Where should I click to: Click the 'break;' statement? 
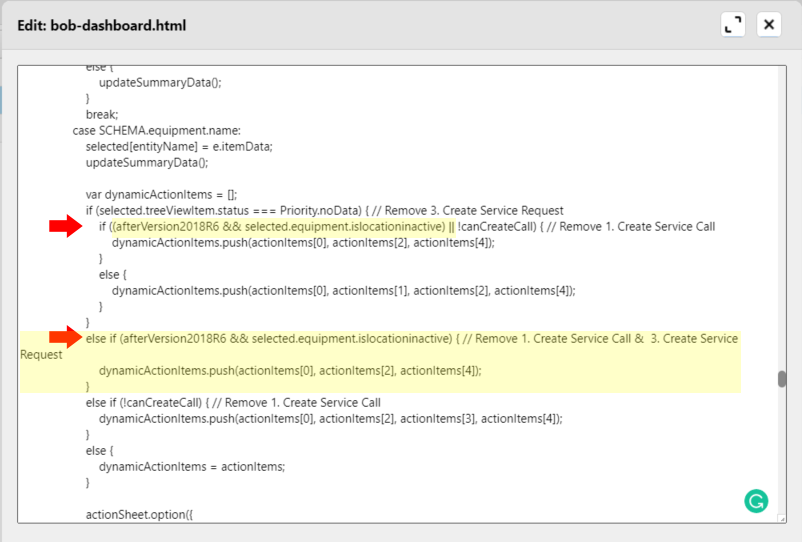point(102,114)
